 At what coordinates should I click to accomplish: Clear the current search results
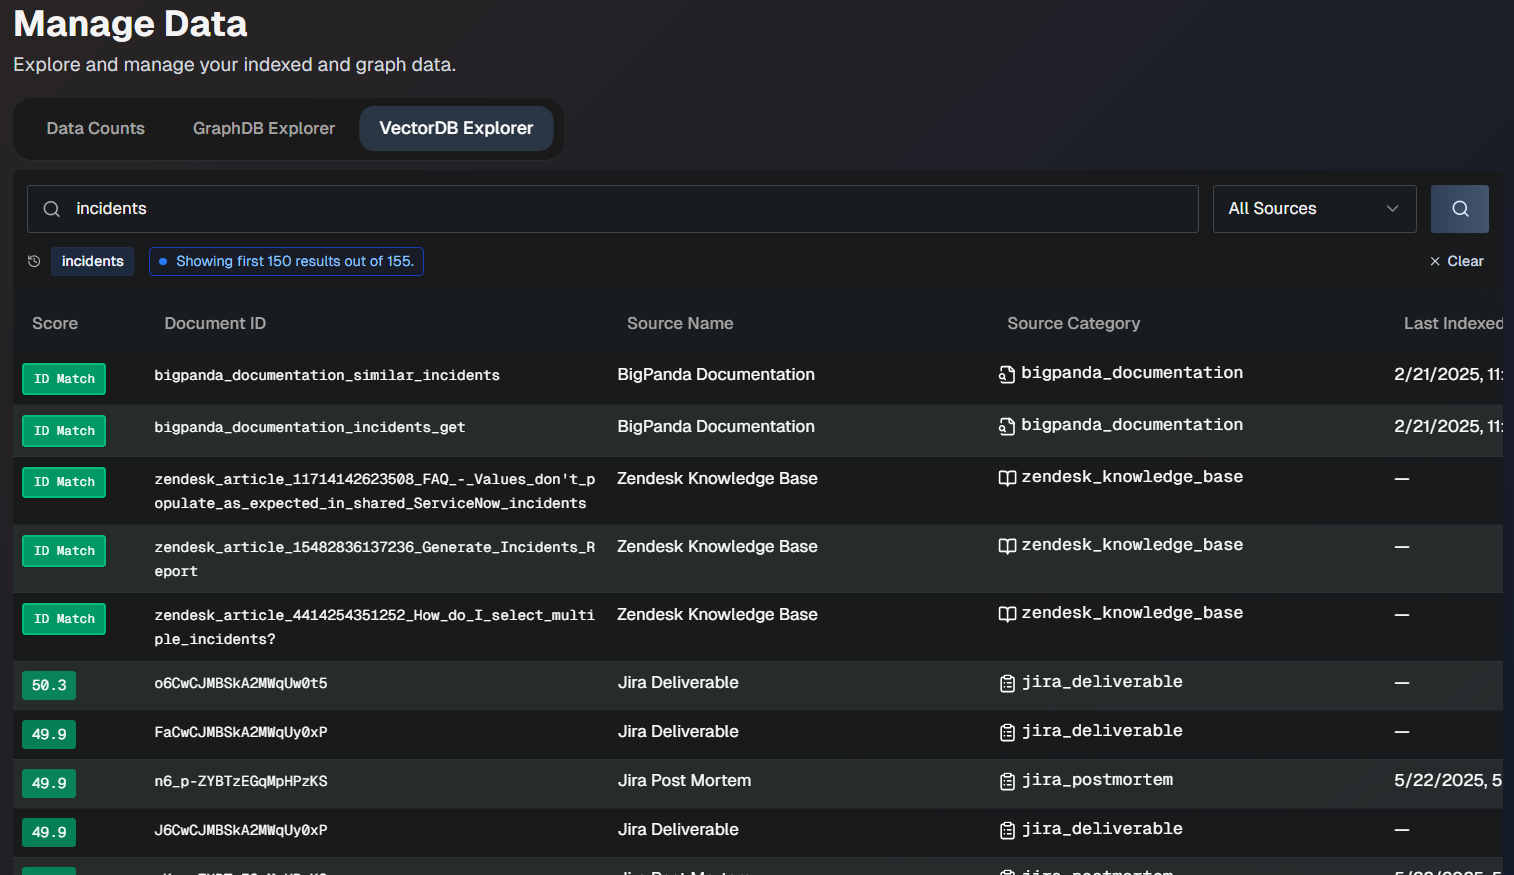tap(1456, 261)
